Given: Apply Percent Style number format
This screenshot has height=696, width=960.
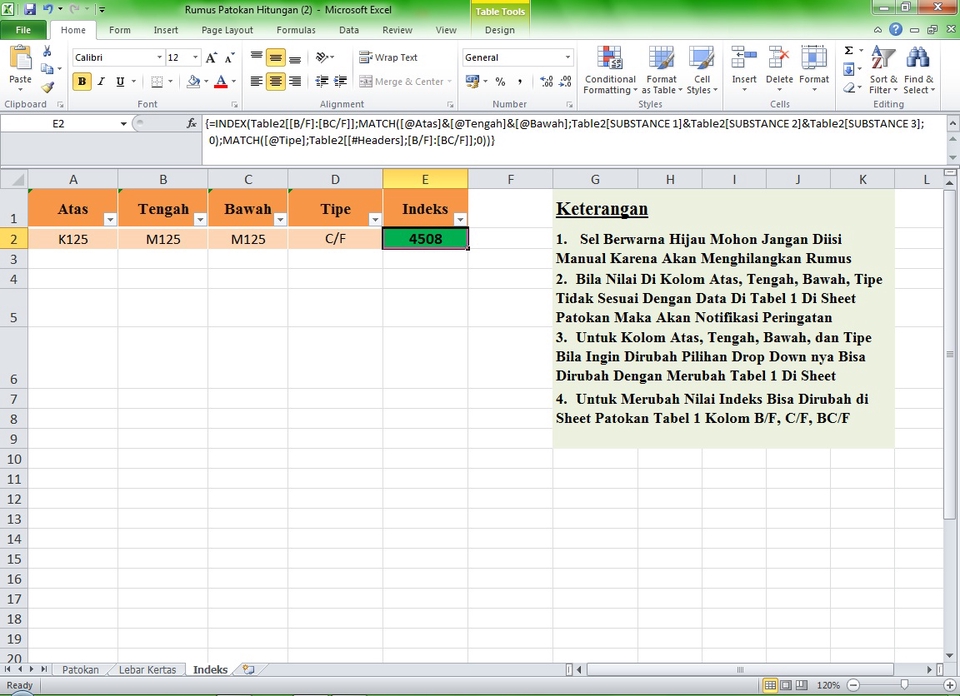Looking at the screenshot, I should 500,81.
